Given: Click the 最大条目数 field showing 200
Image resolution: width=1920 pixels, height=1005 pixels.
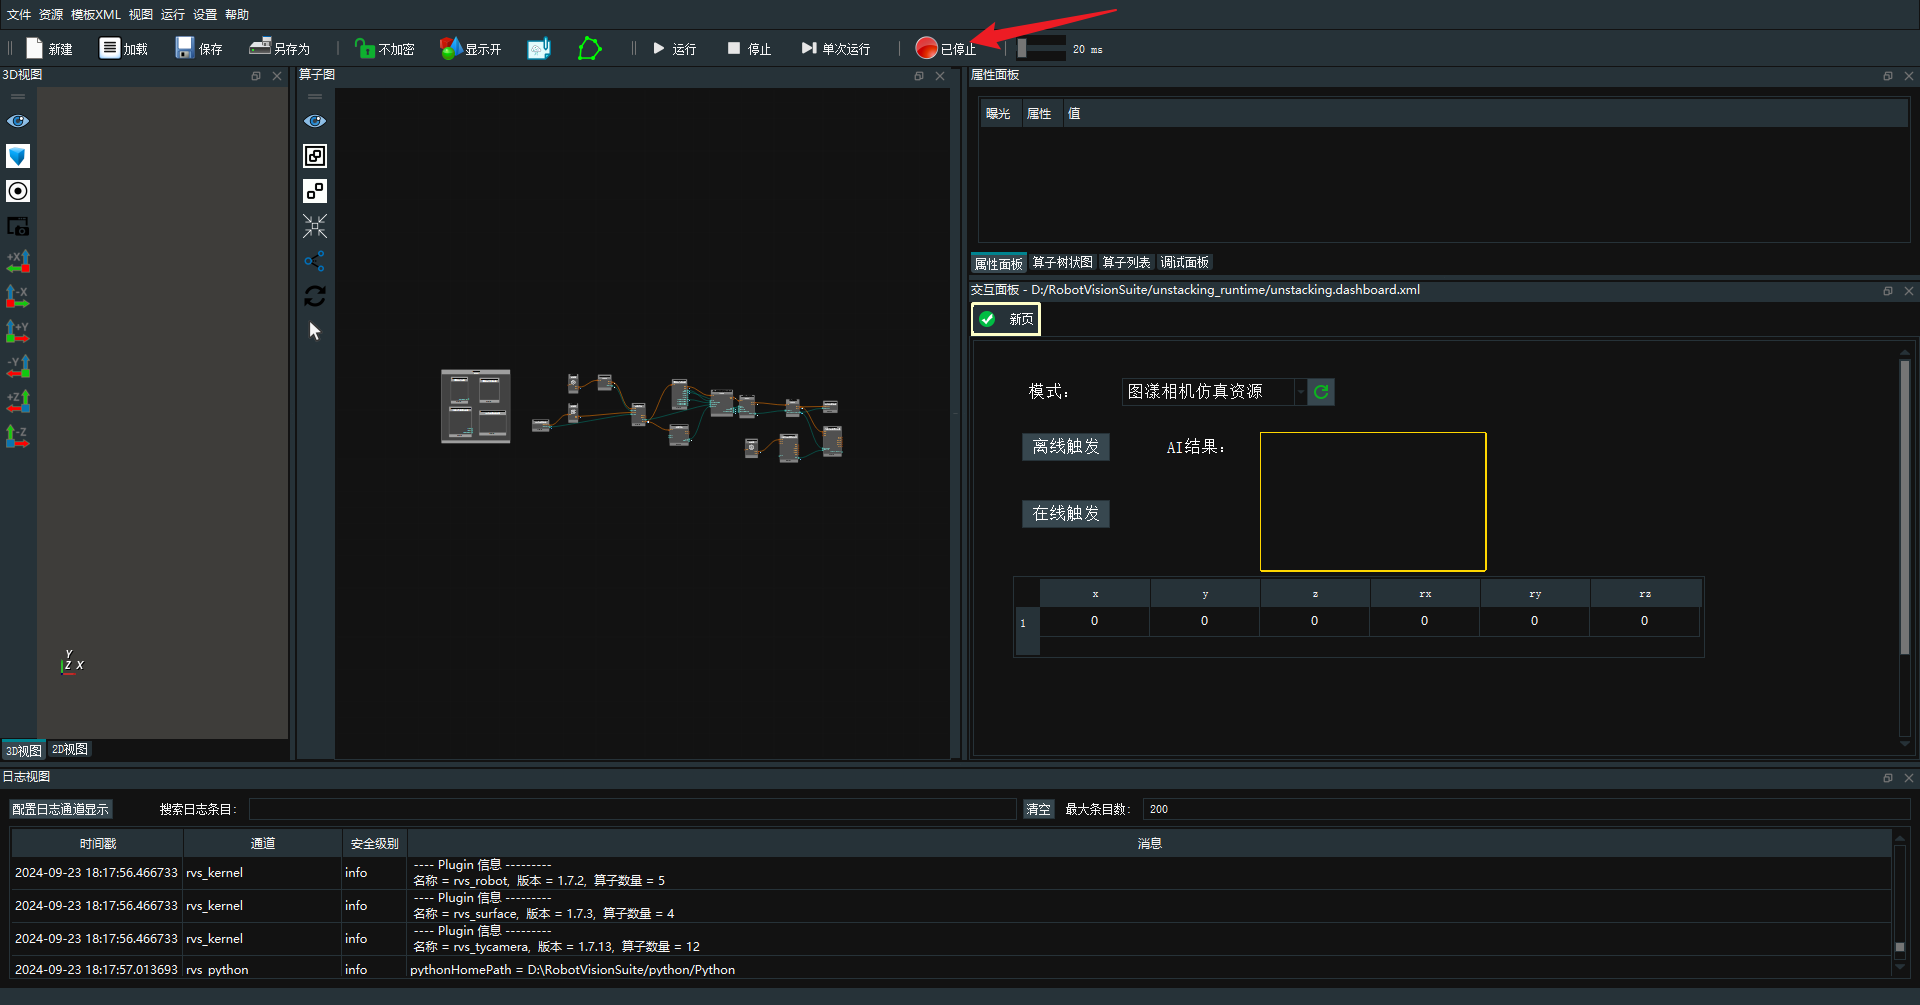Looking at the screenshot, I should (x=1526, y=809).
